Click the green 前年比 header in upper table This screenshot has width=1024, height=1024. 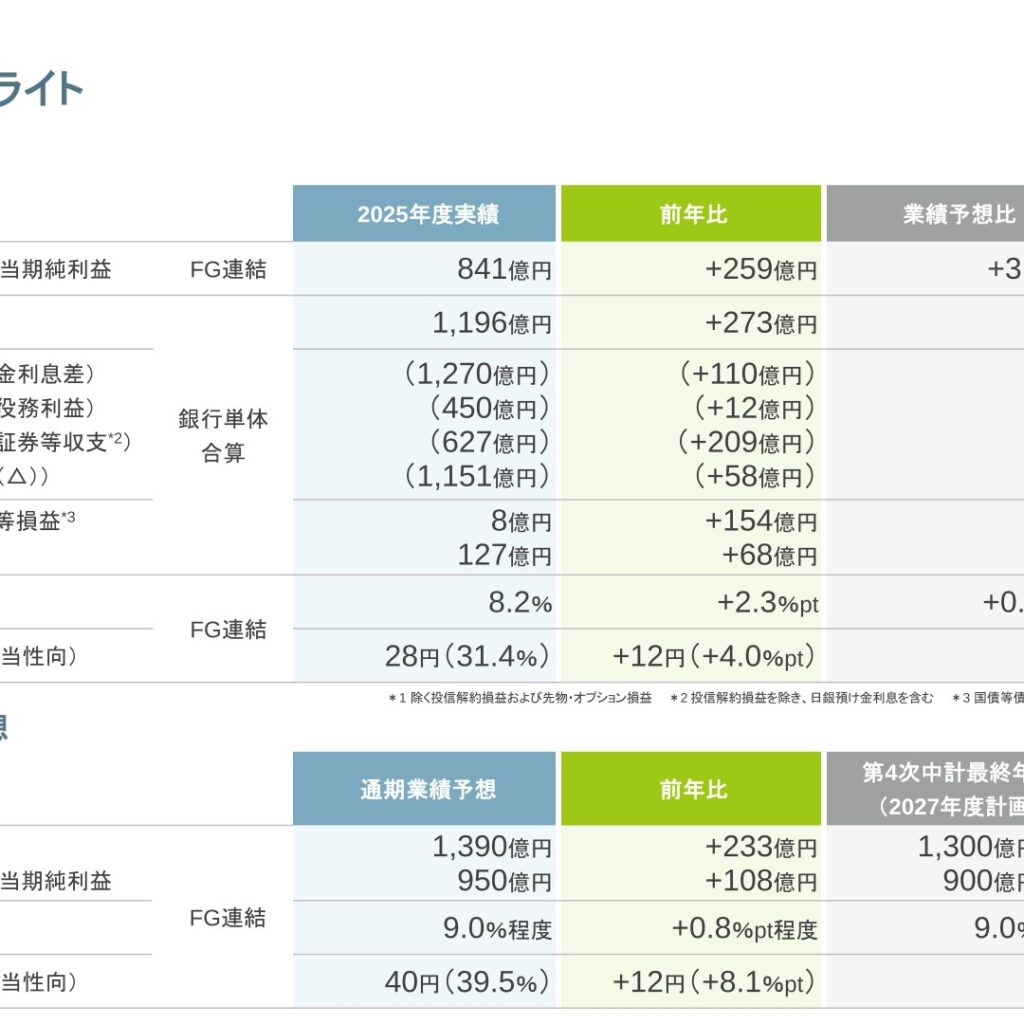click(x=691, y=214)
